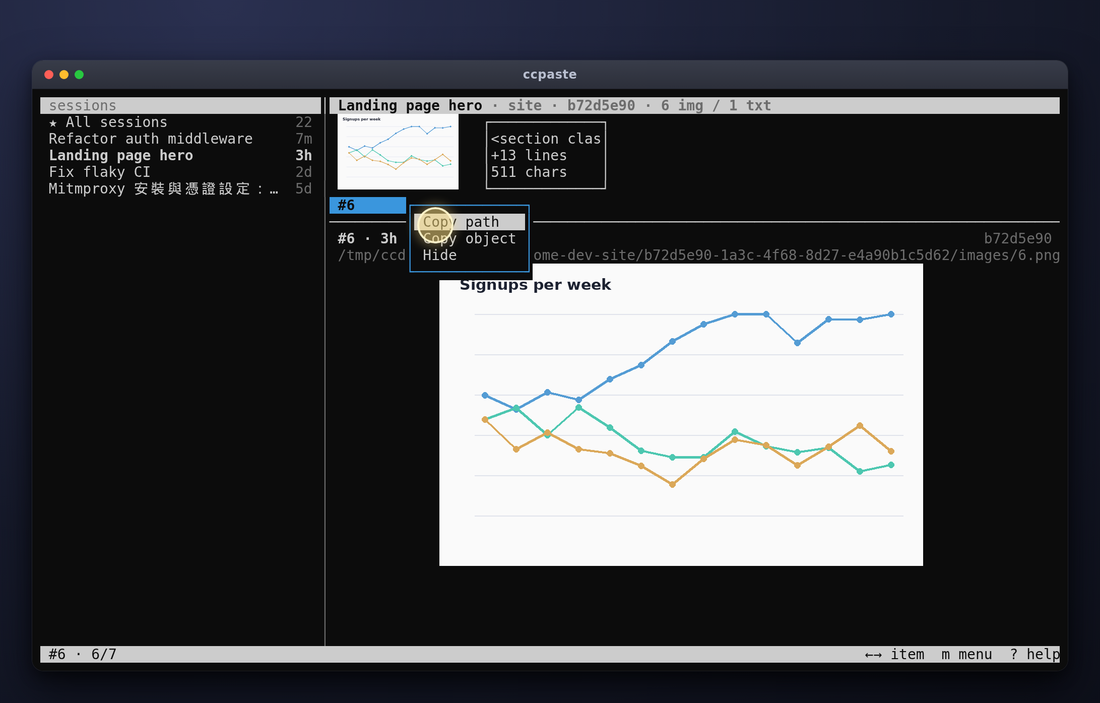
Task: Select Hide in the context menu
Action: (469, 255)
